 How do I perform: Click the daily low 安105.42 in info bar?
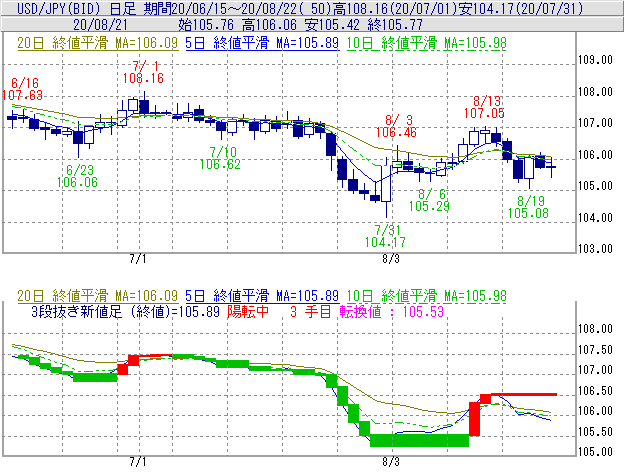click(x=332, y=25)
